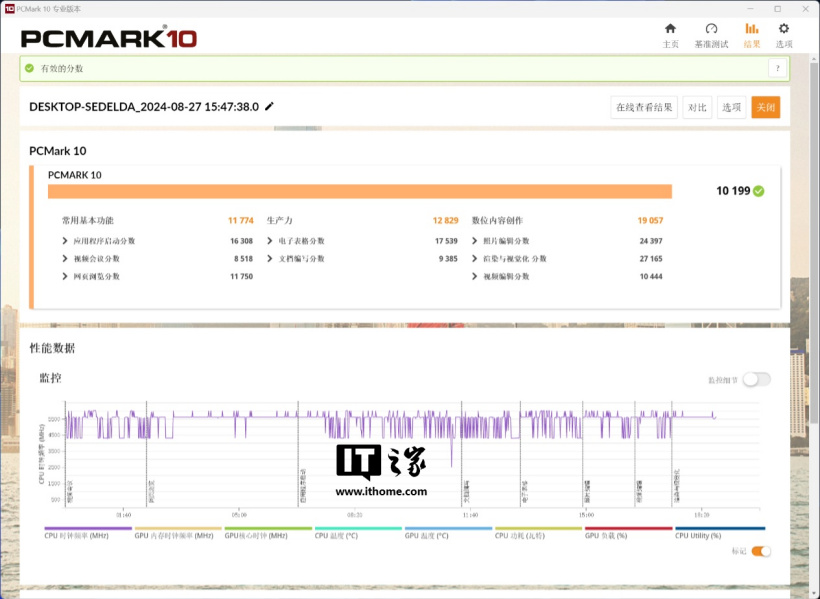This screenshot has width=820, height=599.
Task: Expand 照片编辑分数 row
Action: tap(475, 241)
